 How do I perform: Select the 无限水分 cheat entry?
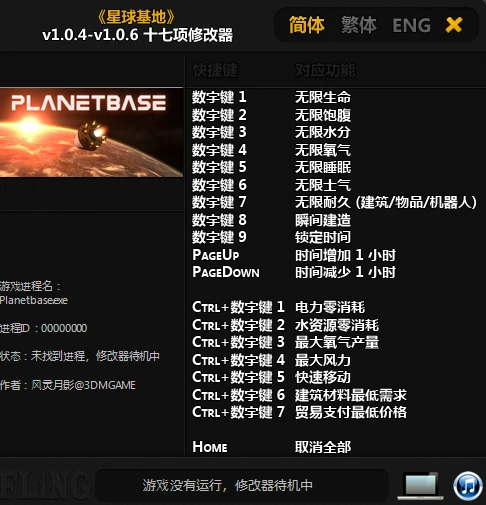click(323, 132)
